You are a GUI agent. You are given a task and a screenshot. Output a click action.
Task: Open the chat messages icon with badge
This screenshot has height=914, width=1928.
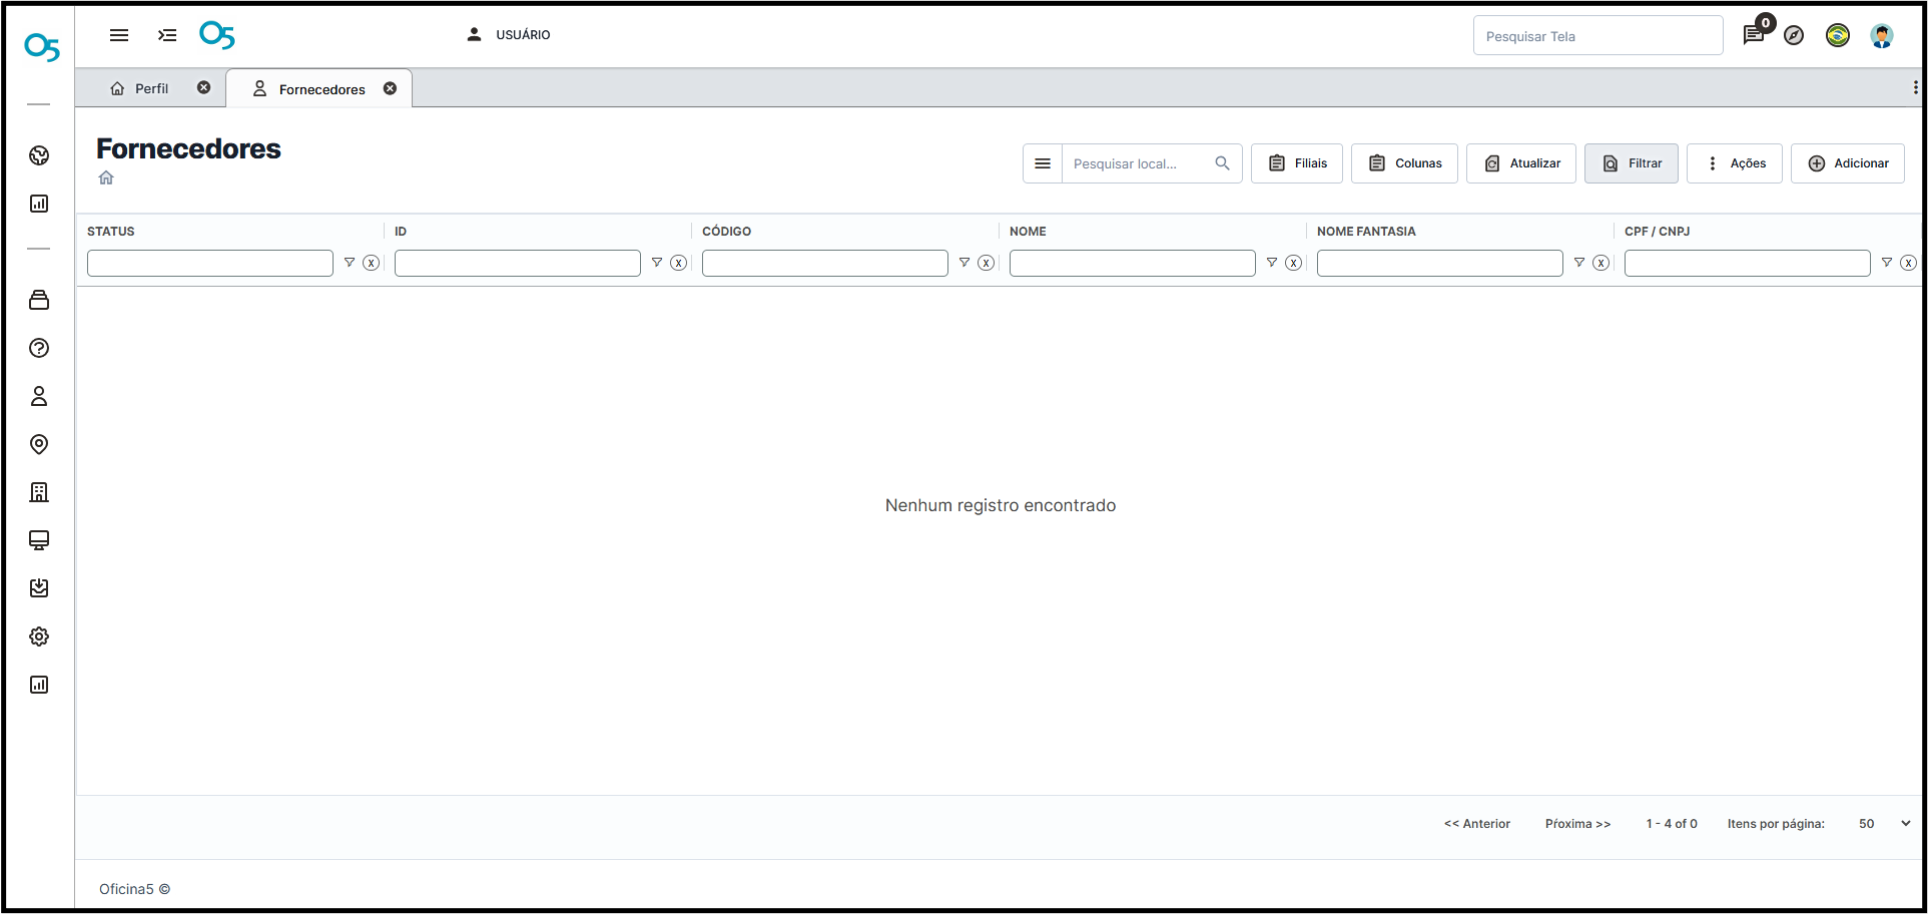click(x=1753, y=35)
